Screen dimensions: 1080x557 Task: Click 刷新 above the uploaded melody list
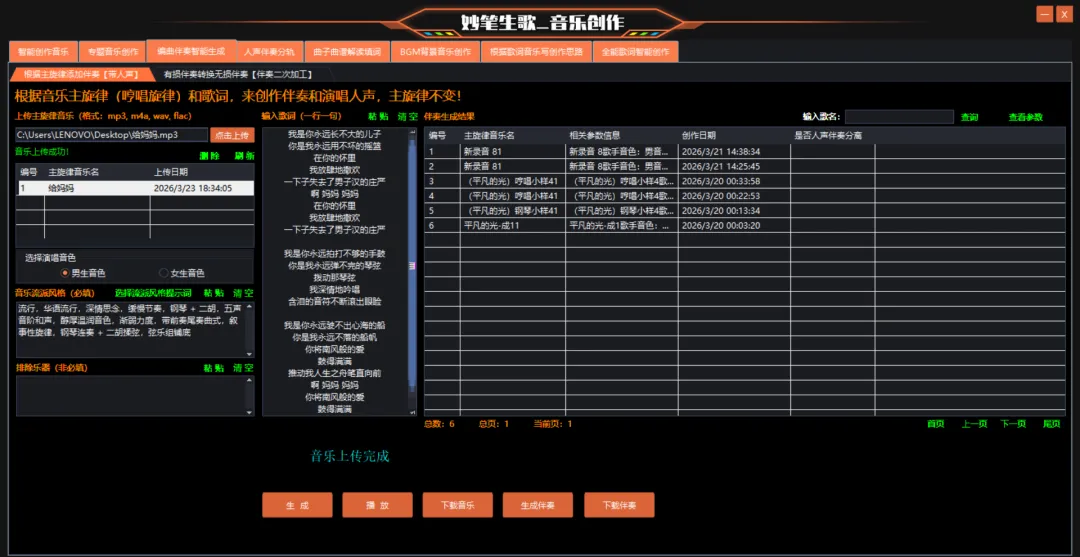[245, 156]
